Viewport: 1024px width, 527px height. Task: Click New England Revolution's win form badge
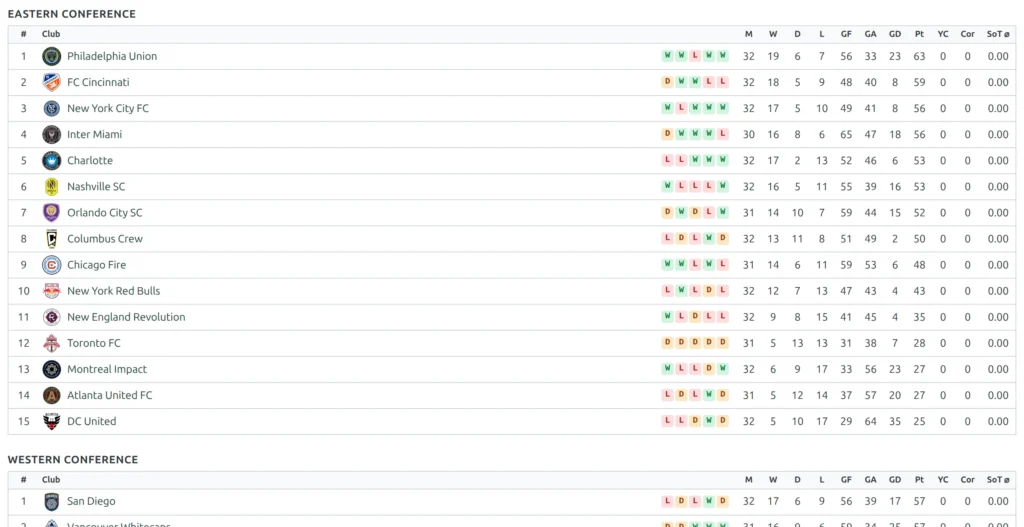(667, 317)
